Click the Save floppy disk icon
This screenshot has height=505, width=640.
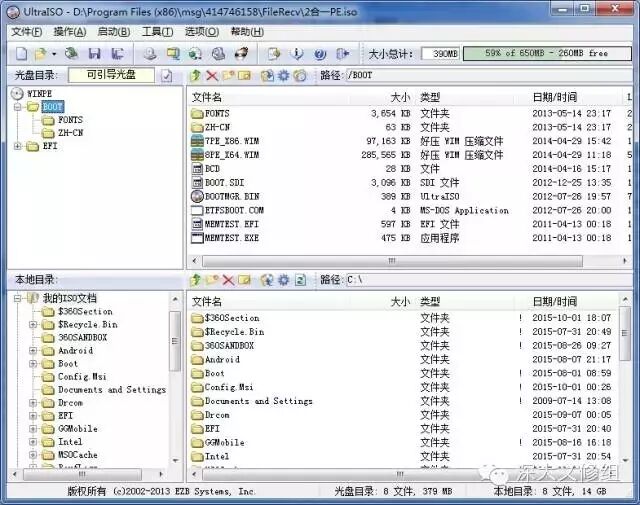[x=95, y=53]
